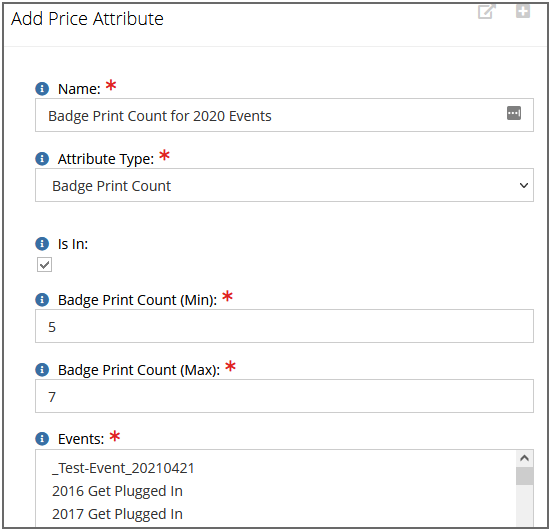The image size is (551, 531).
Task: Focus the Name text field
Action: coord(284,115)
